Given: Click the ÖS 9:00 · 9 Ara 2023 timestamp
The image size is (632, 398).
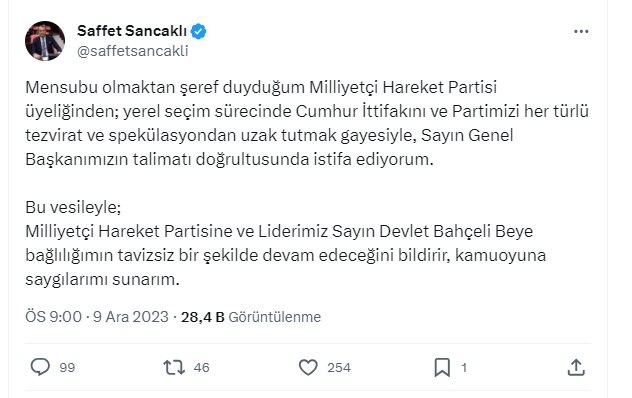Looking at the screenshot, I should click(97, 317).
